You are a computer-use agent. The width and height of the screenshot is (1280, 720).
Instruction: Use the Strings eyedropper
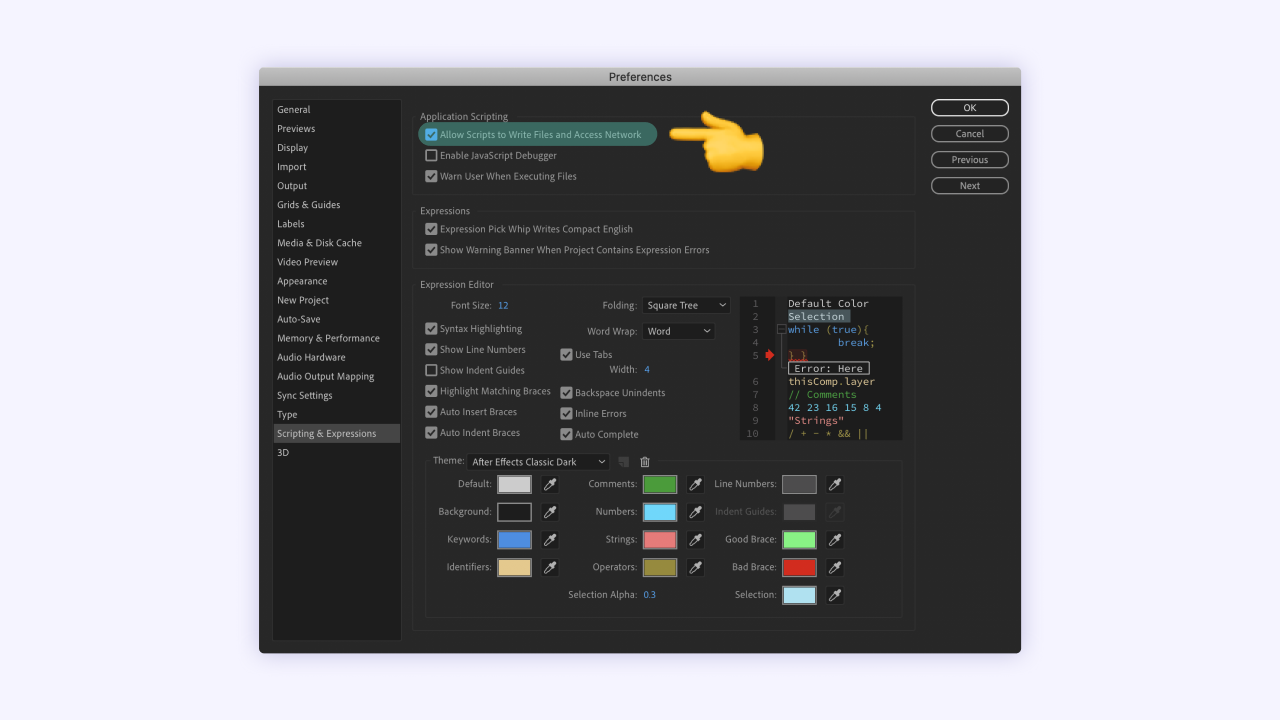pyautogui.click(x=695, y=540)
